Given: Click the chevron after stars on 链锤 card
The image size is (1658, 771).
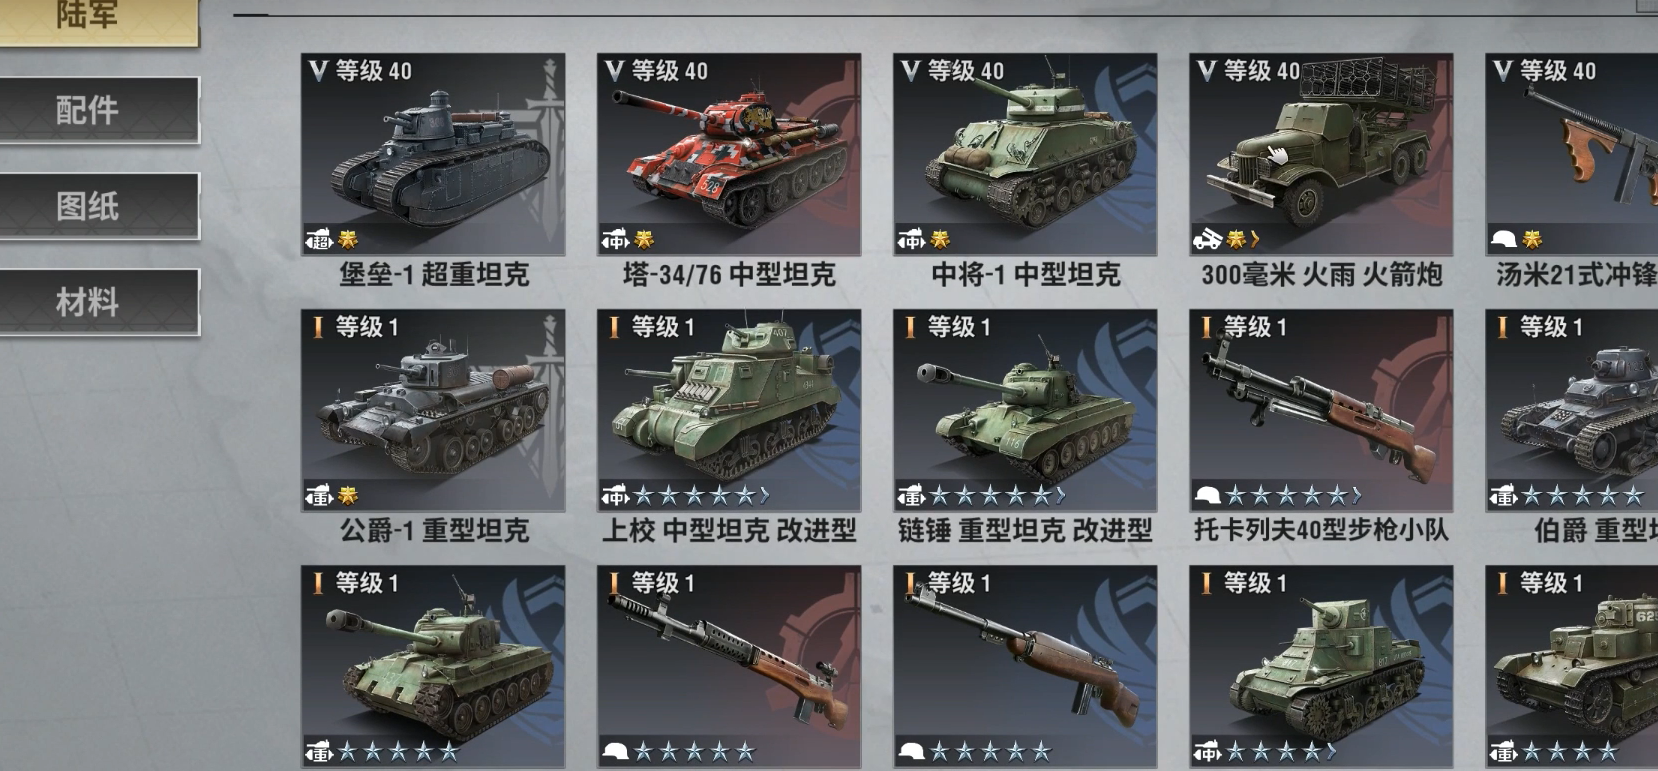Looking at the screenshot, I should pos(1061,495).
